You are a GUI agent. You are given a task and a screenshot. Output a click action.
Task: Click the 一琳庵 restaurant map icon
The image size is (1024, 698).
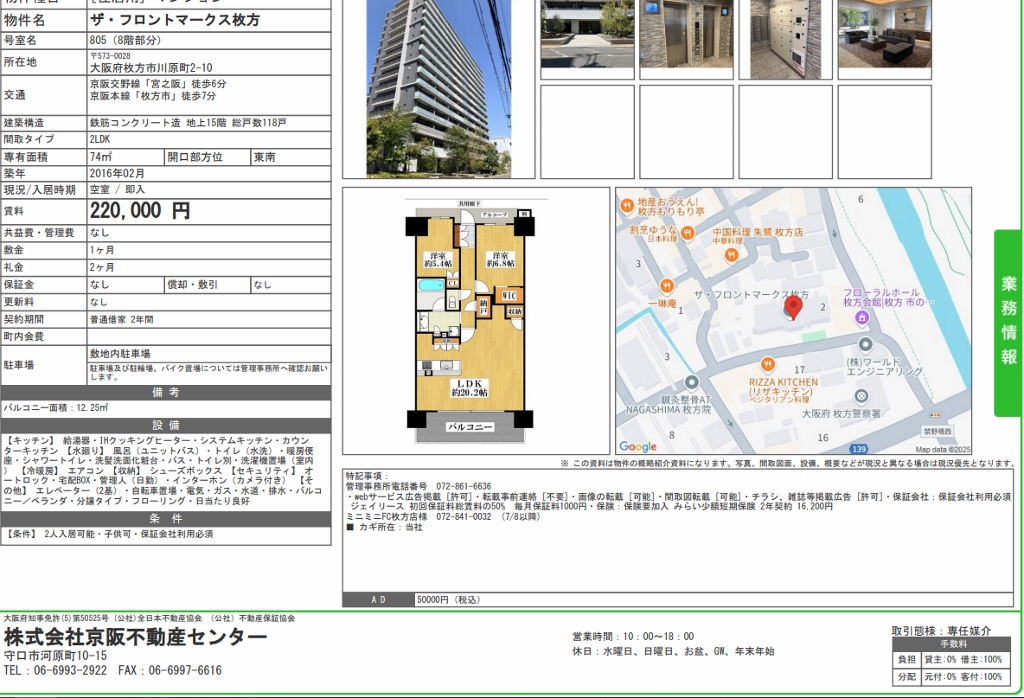click(x=666, y=283)
